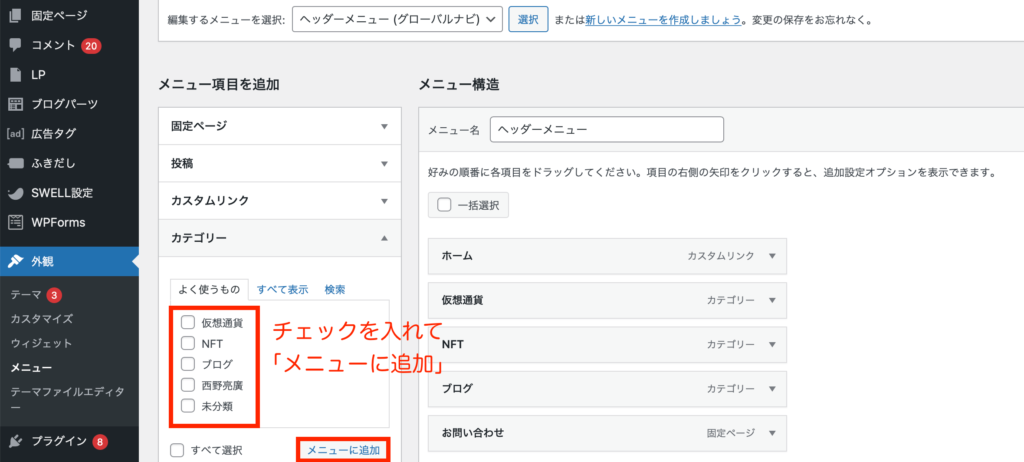Switch to the よく使うもの tab

(209, 289)
